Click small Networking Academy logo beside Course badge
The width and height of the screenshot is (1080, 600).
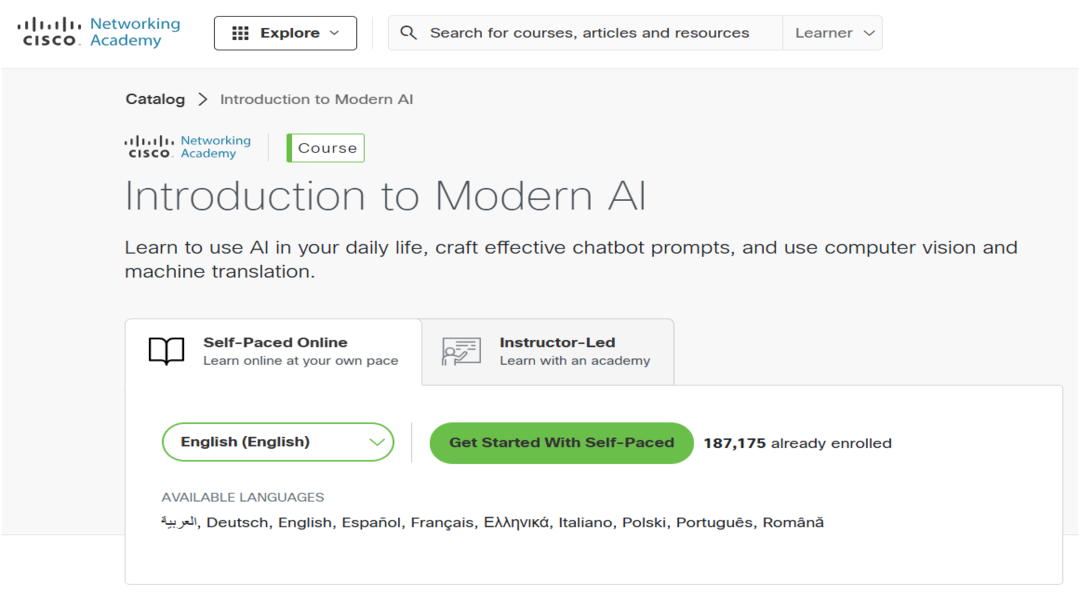(188, 147)
